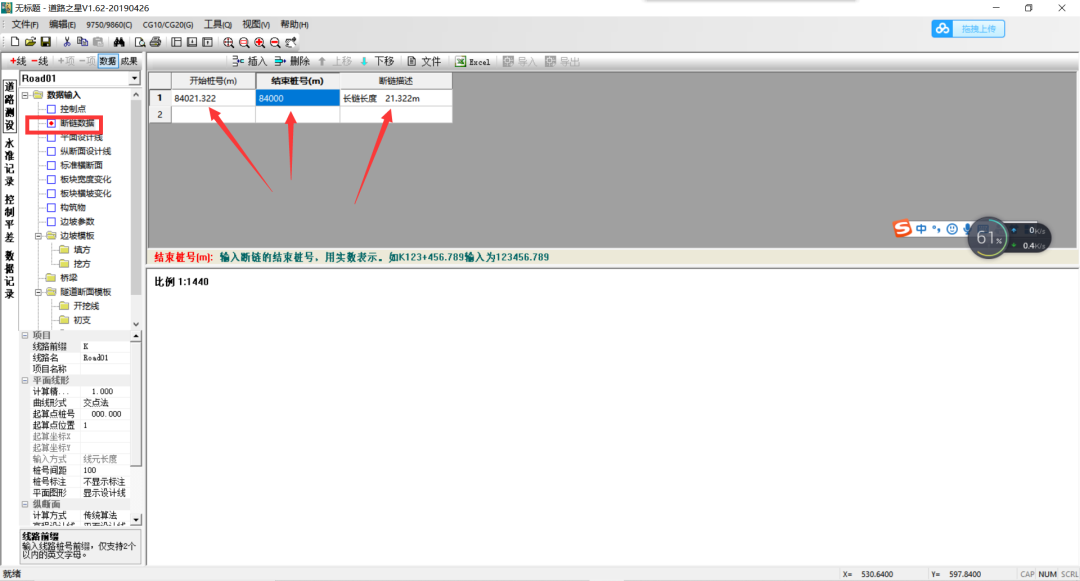Click the 文件 file button in grid toolbar
Screen dimensions: 1080x581
coord(424,61)
